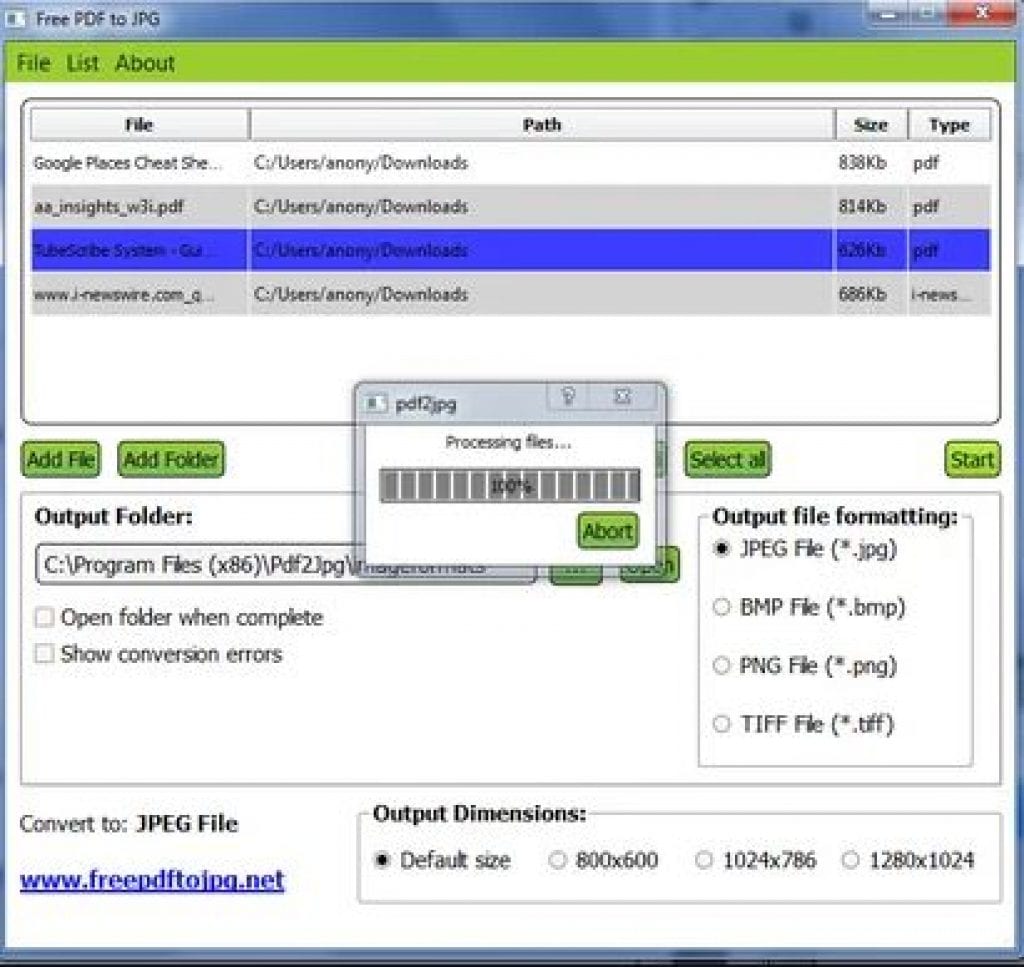Set output dimensions to 800x600
Viewport: 1024px width, 967px height.
click(x=558, y=860)
